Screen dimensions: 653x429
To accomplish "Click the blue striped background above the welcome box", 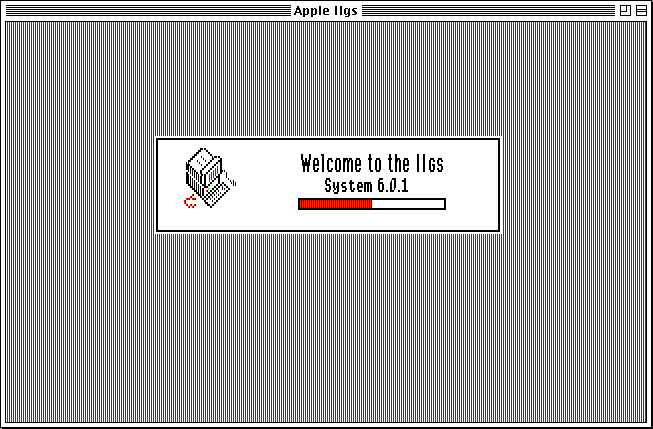I will [x=328, y=79].
